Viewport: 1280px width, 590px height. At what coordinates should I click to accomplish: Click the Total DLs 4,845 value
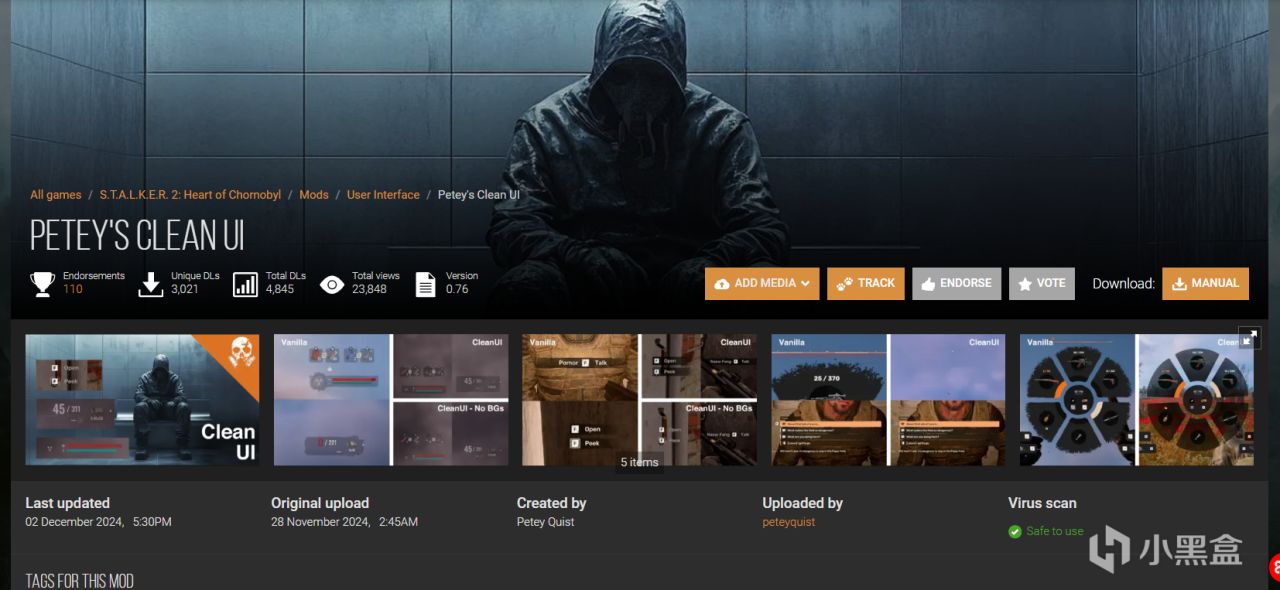[x=280, y=289]
